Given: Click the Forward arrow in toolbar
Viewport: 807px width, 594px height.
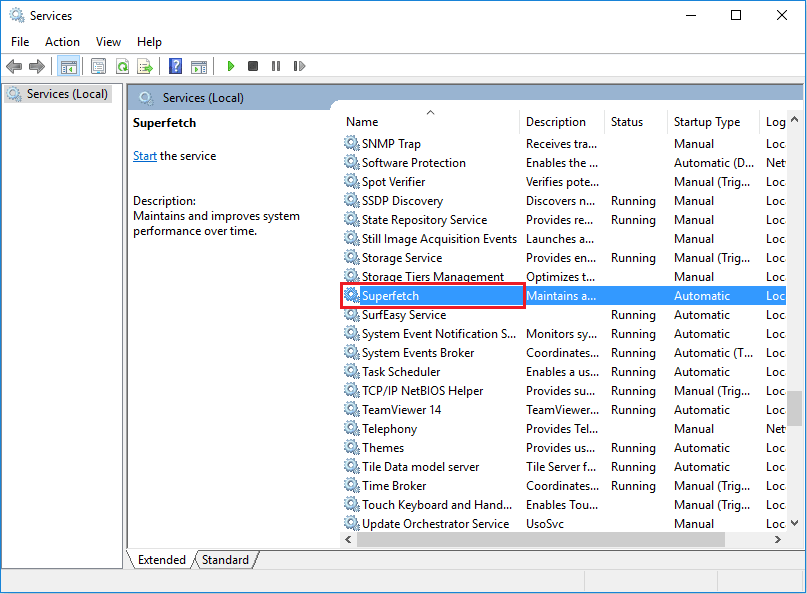Looking at the screenshot, I should (37, 67).
